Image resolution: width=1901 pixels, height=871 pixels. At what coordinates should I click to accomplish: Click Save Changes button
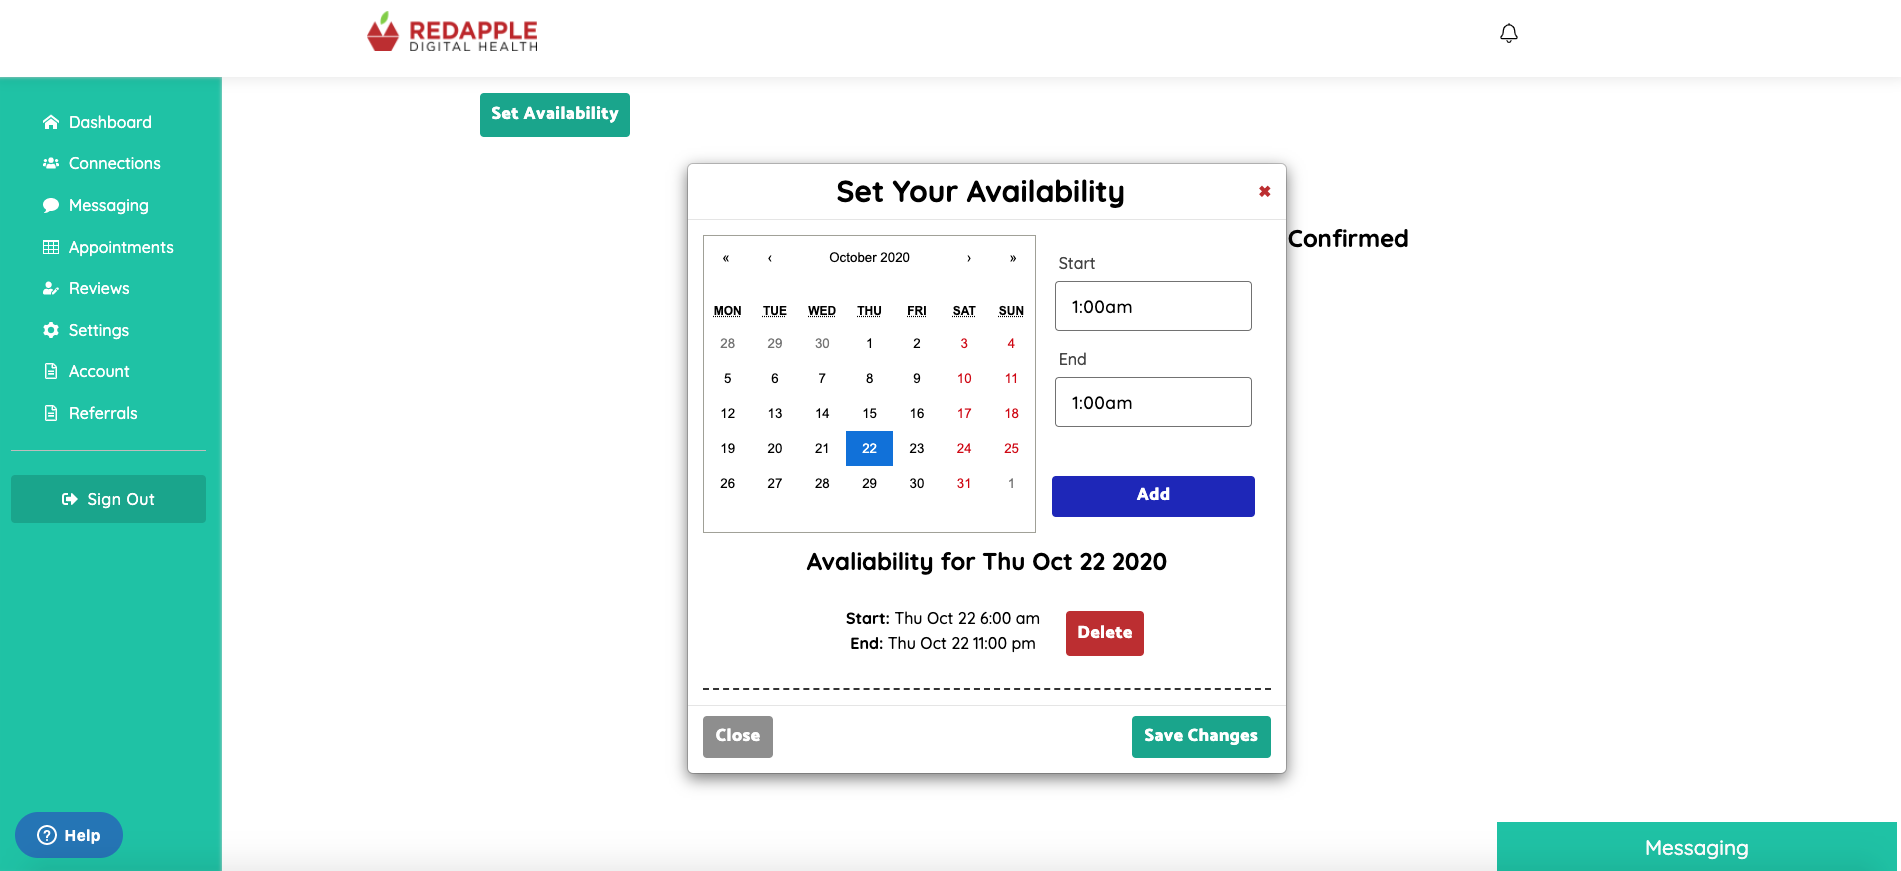[1200, 736]
